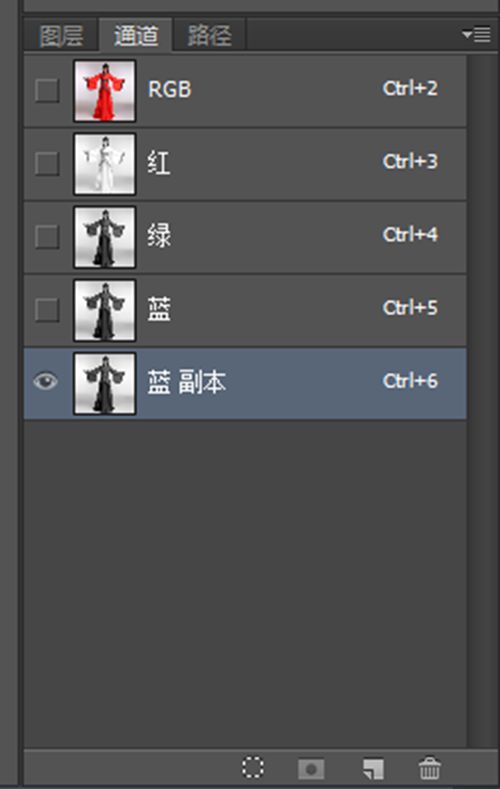Select the 红 channel name
Screen dimensions: 500x789
tap(158, 163)
